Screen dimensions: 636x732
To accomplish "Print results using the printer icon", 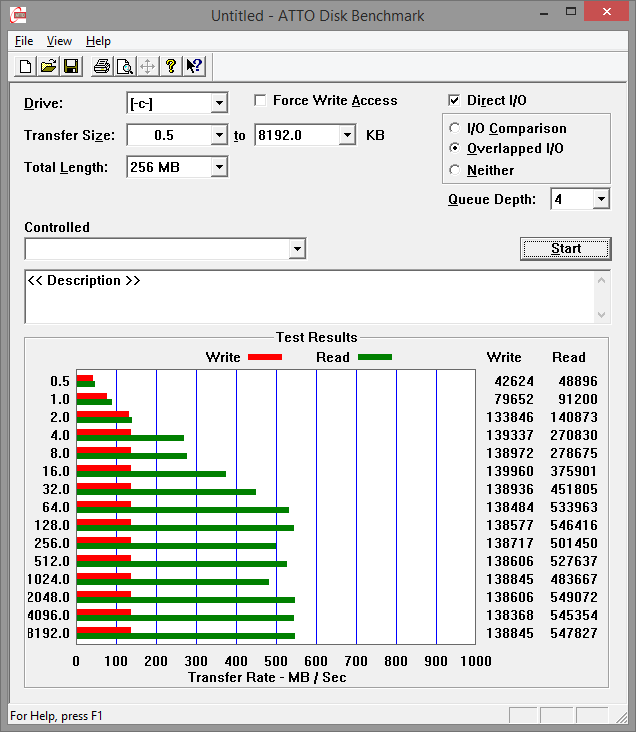I will [101, 66].
